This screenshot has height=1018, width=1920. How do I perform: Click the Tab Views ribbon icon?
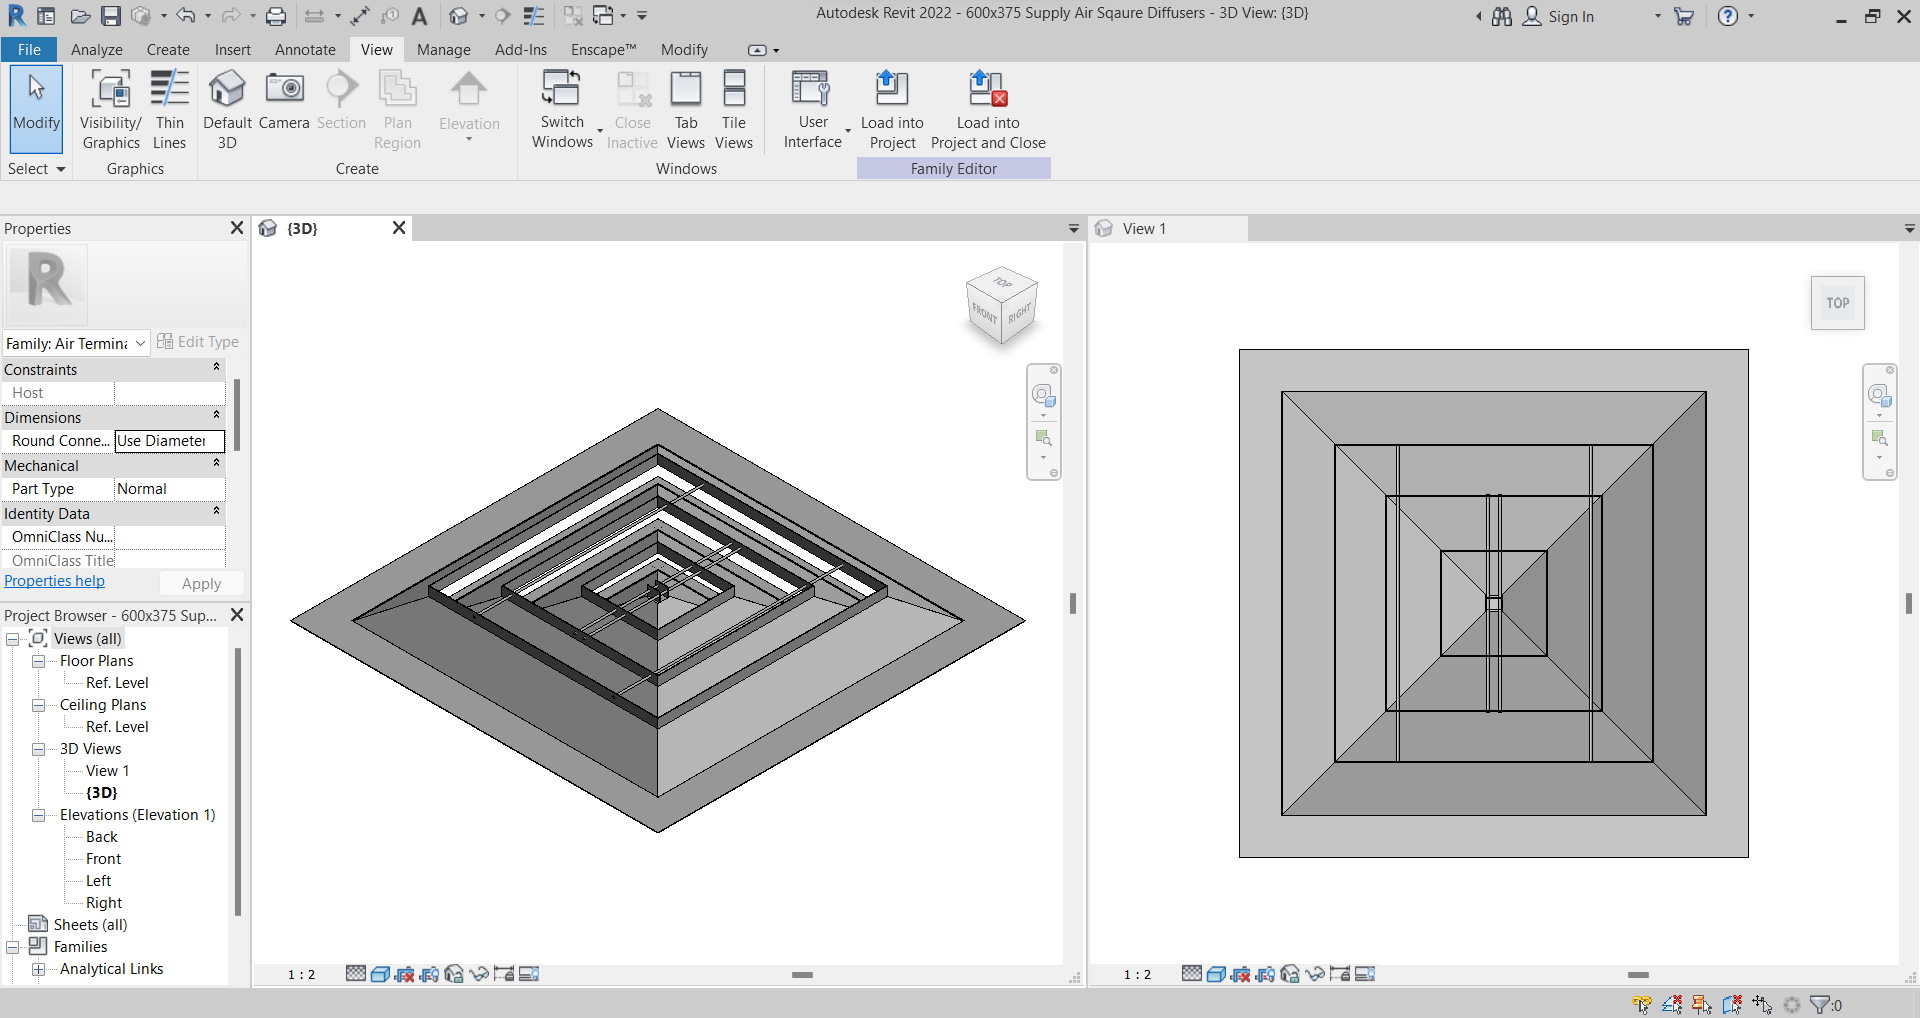[x=686, y=110]
